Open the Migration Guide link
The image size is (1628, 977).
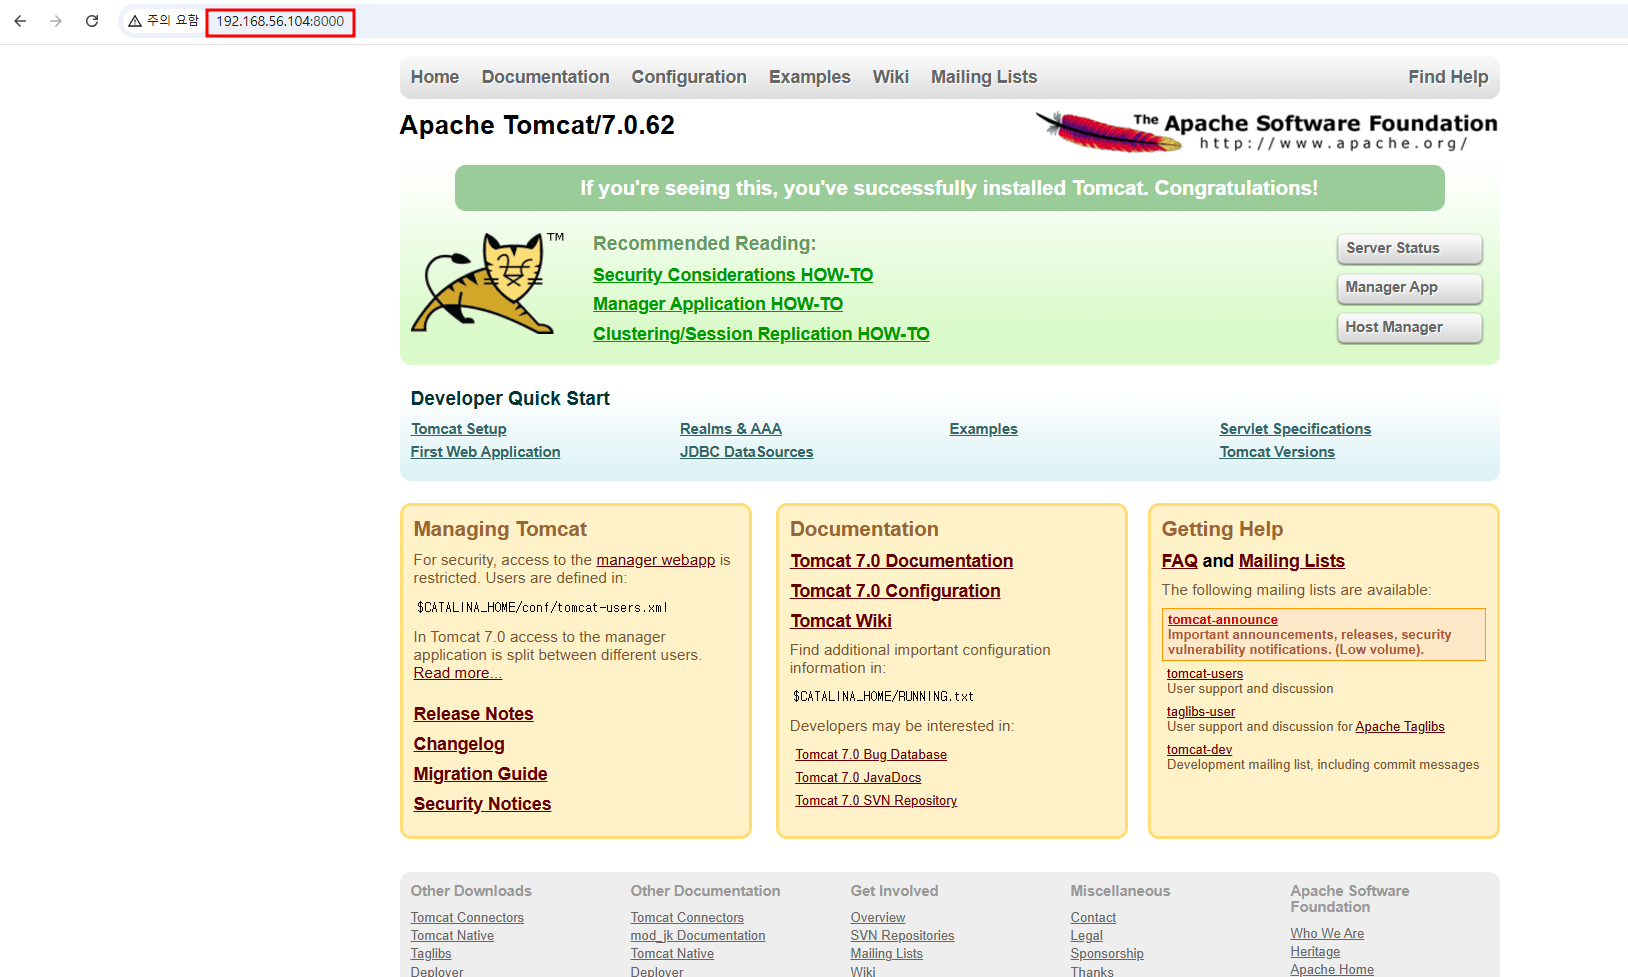pos(481,774)
